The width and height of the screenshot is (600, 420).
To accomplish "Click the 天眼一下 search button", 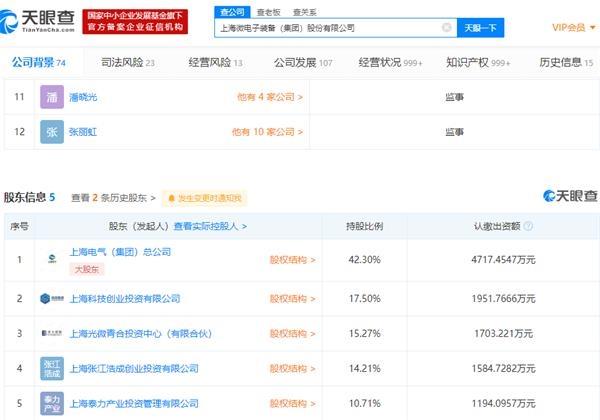I will click(x=480, y=28).
